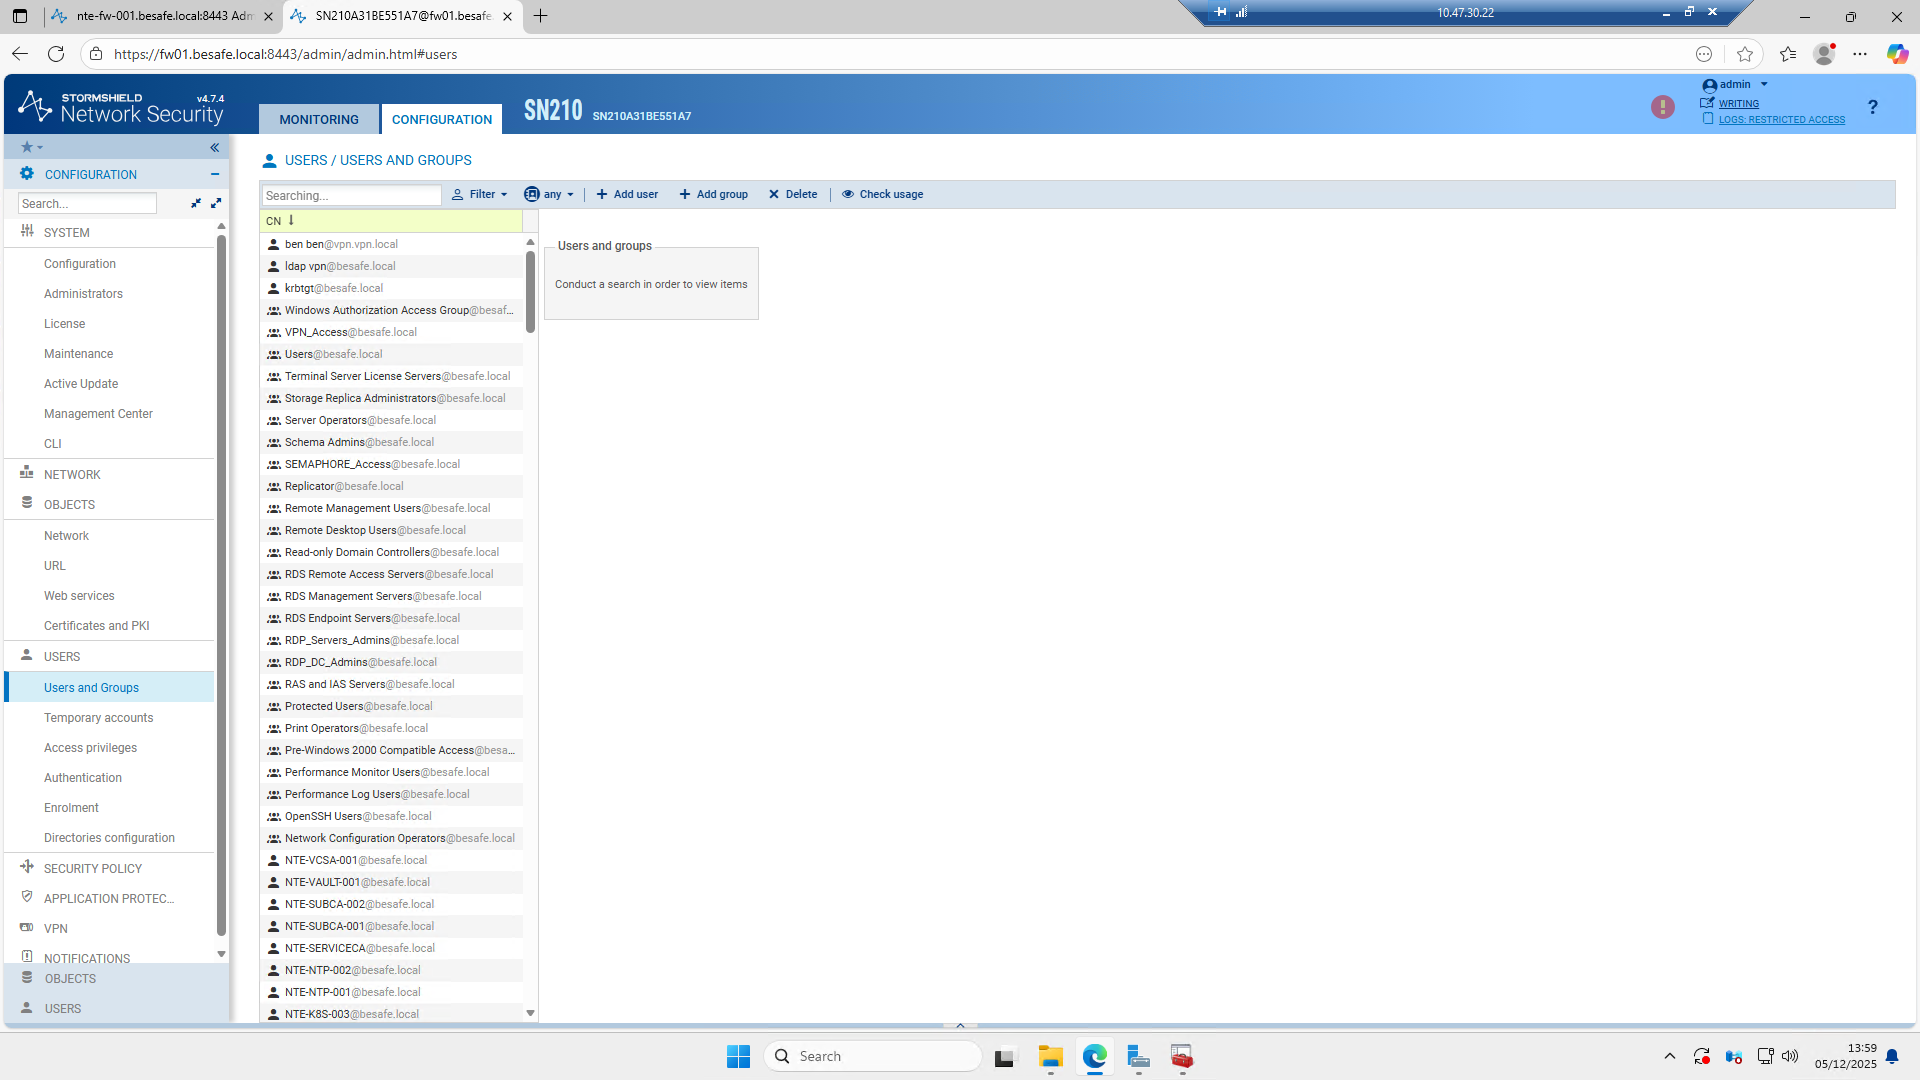Open Certificates and PKI item
This screenshot has height=1080, width=1920.
[x=96, y=626]
